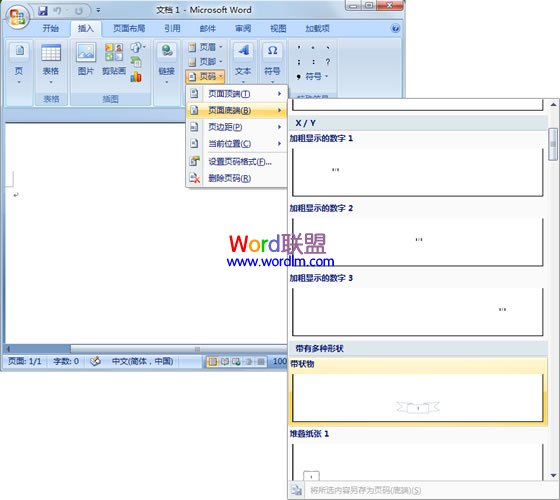Screen dimensions: 560x500
Task: Insert chart icon in 插图 group
Action: 136,76
